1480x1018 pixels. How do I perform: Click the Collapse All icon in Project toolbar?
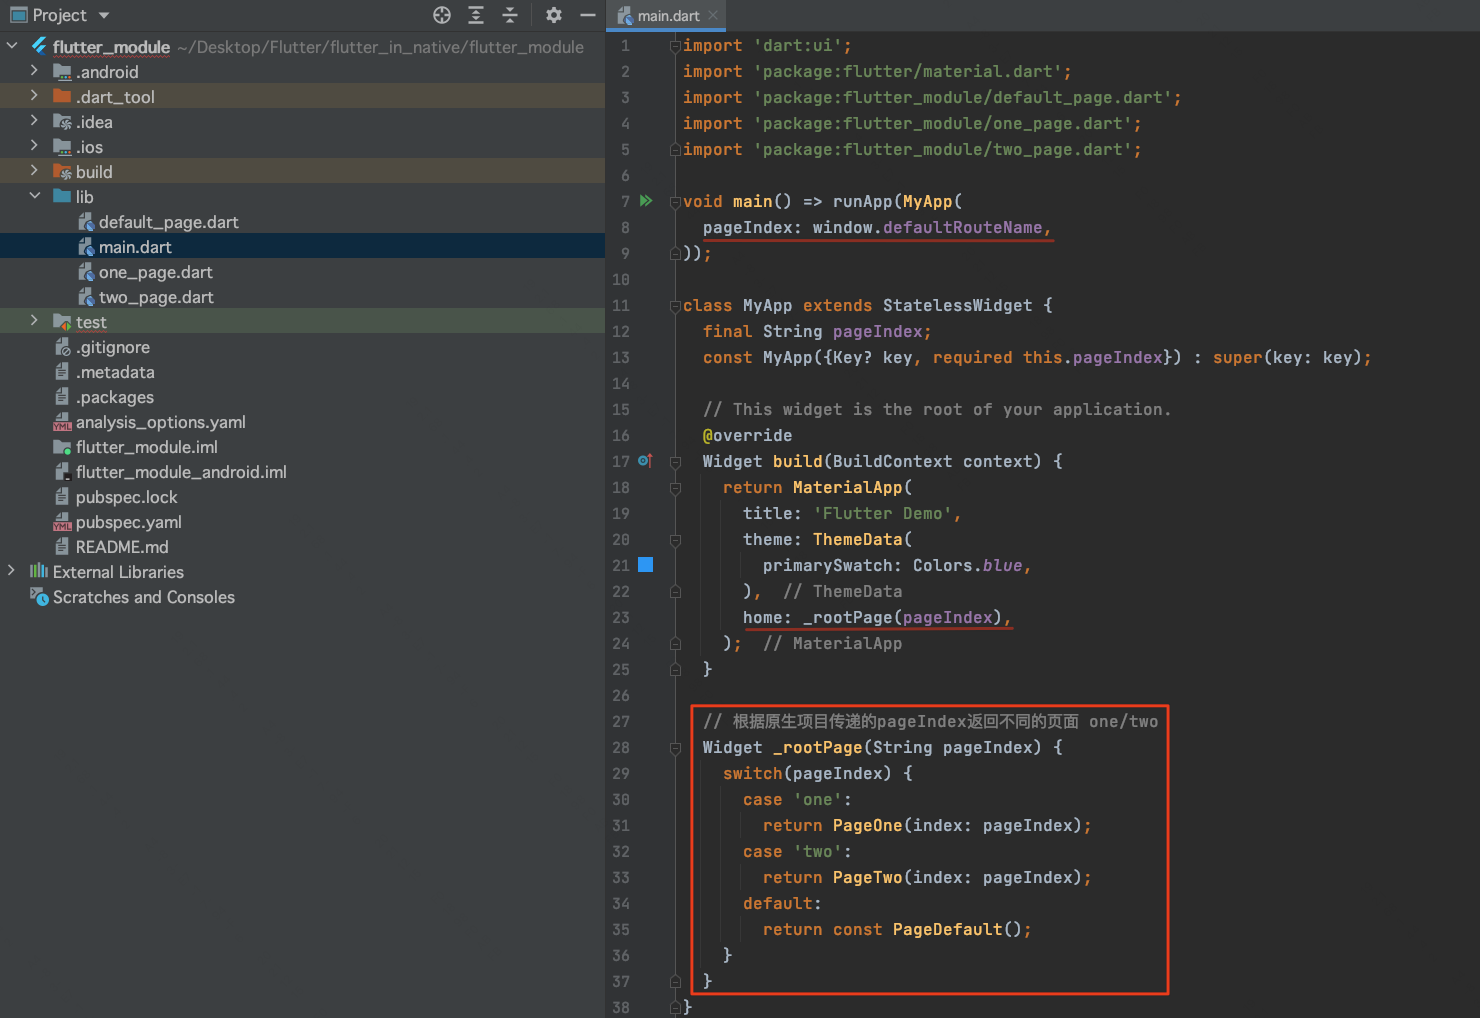click(510, 15)
